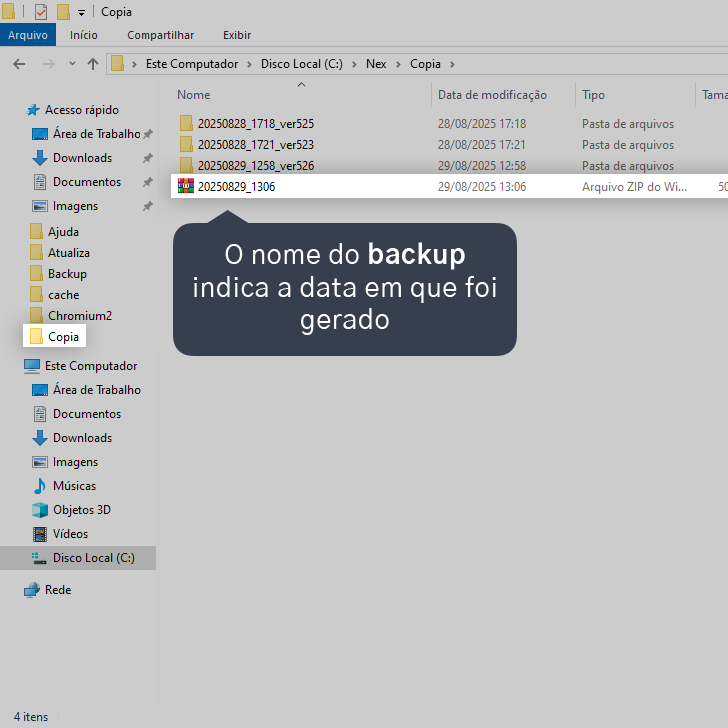Open Rede in navigation pane

tap(58, 590)
